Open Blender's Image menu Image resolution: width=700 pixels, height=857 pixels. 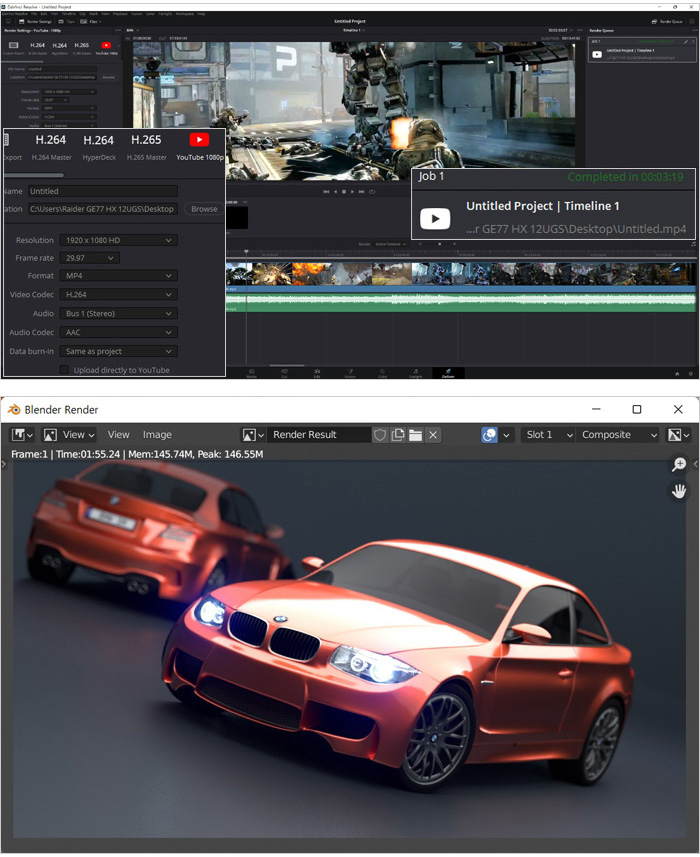pyautogui.click(x=157, y=435)
